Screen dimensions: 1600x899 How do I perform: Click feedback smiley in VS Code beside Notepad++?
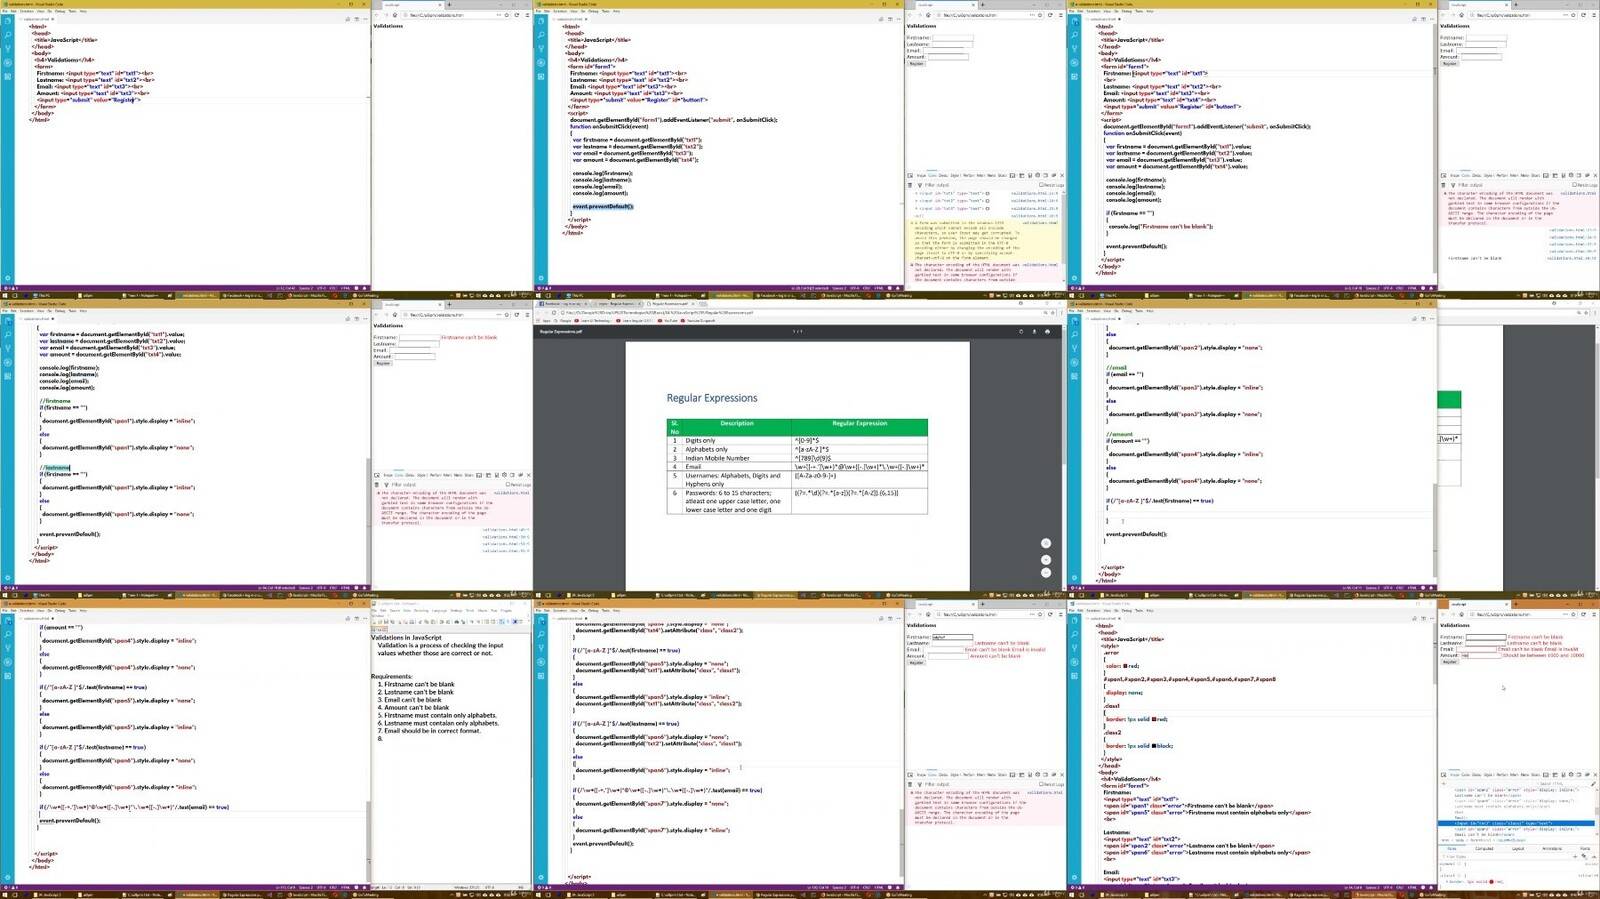tap(355, 887)
